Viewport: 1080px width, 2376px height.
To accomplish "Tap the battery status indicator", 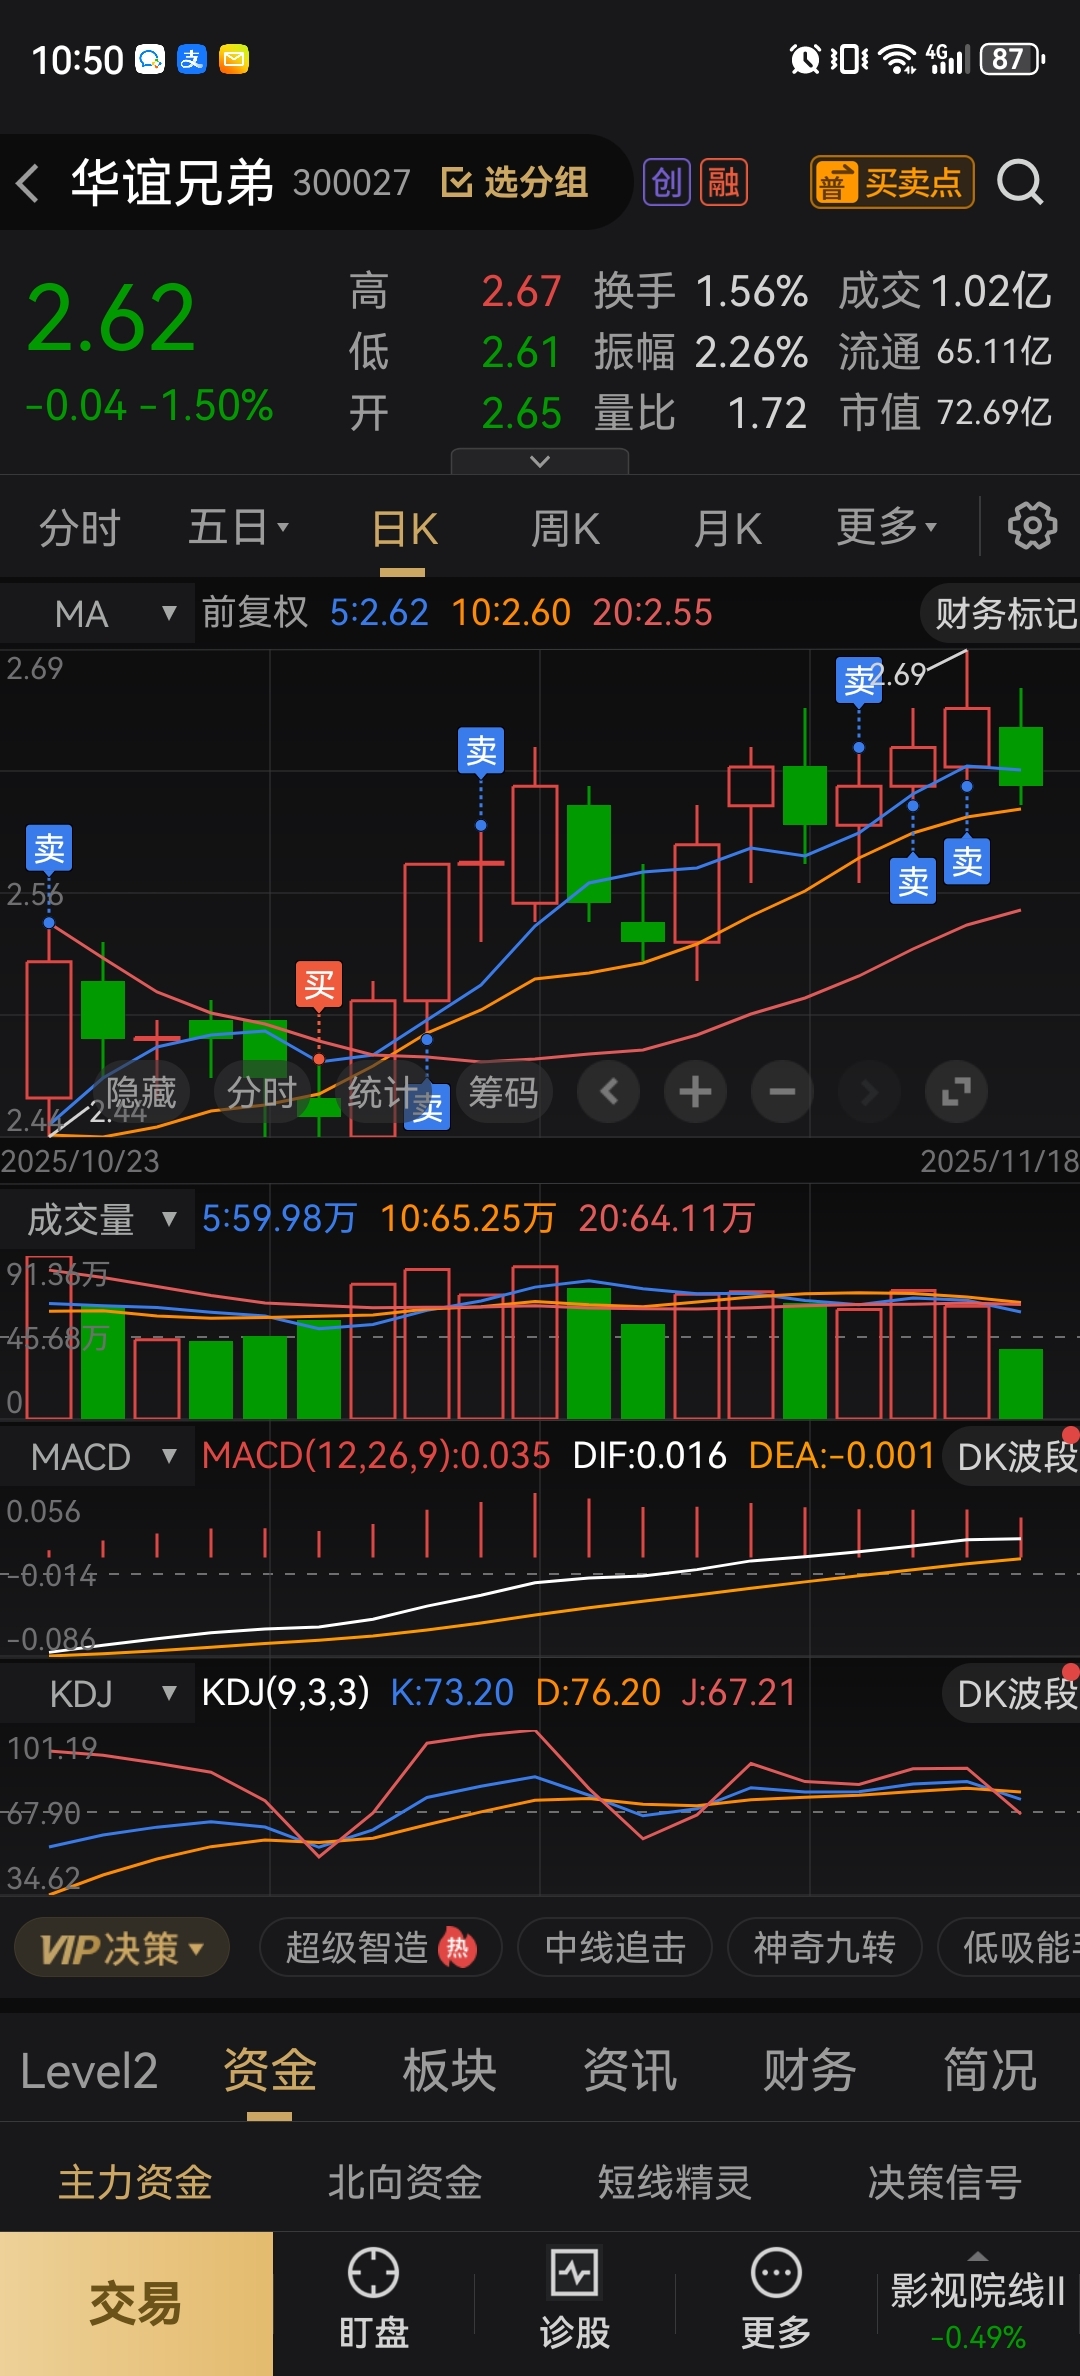I will tap(1012, 59).
